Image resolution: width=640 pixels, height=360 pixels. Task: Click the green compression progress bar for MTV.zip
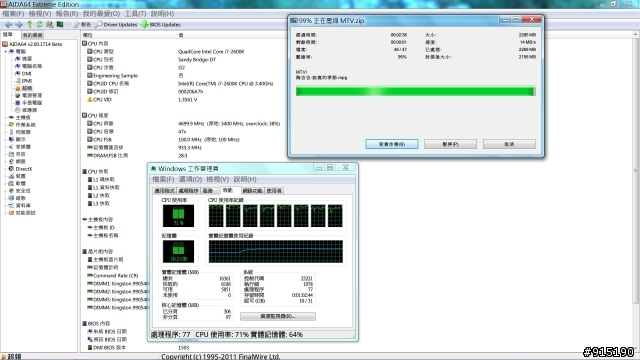[415, 91]
